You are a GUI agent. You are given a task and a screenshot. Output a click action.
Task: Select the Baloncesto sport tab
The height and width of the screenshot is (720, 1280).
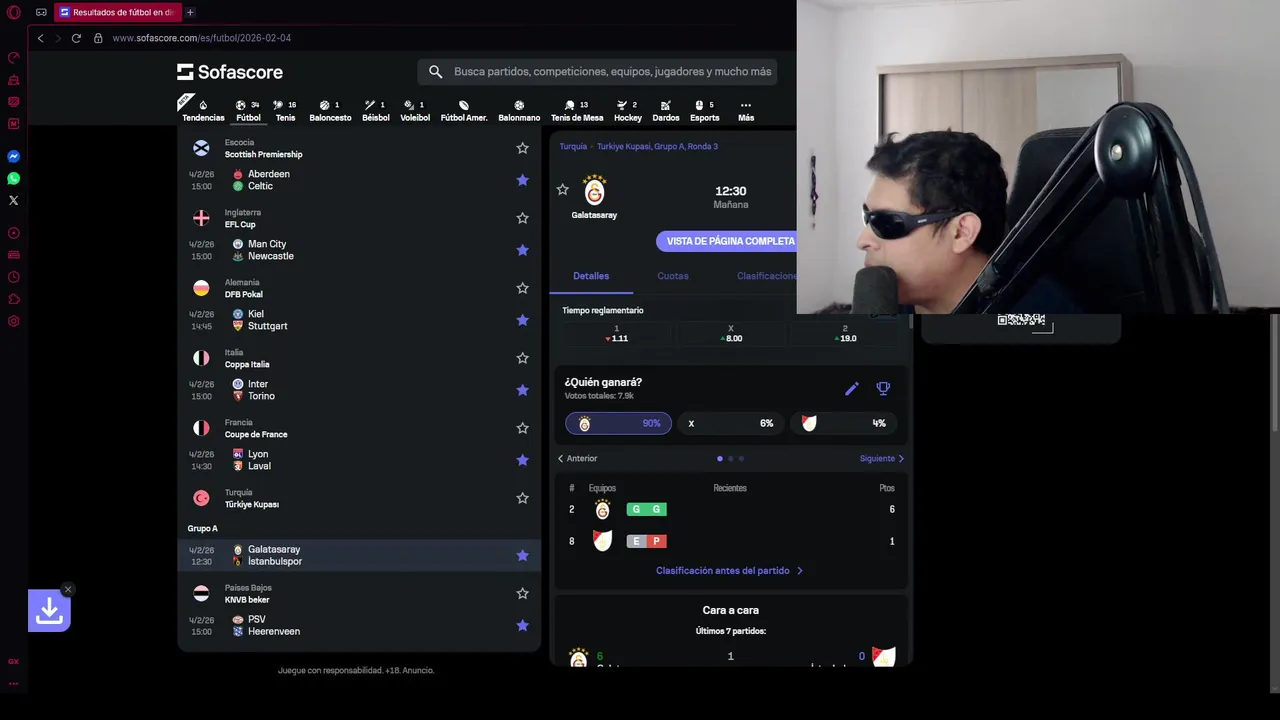tap(330, 110)
